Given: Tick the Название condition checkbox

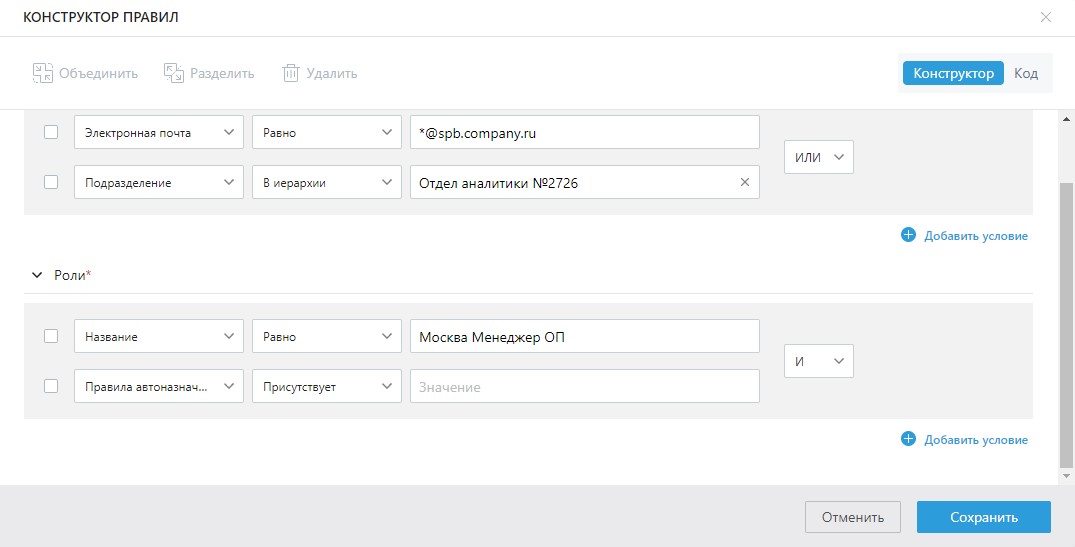Looking at the screenshot, I should pyautogui.click(x=51, y=337).
